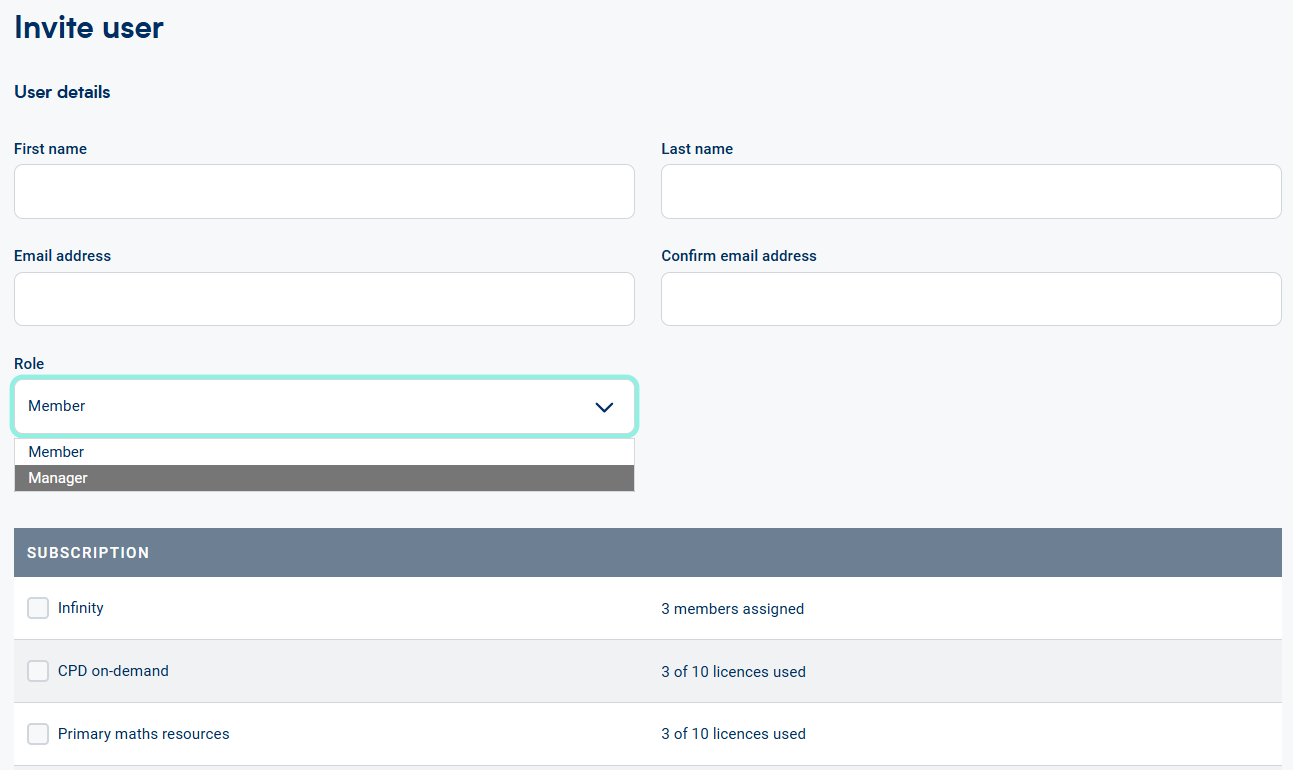This screenshot has height=770, width=1293.
Task: Click the User details section heading
Action: click(x=62, y=92)
